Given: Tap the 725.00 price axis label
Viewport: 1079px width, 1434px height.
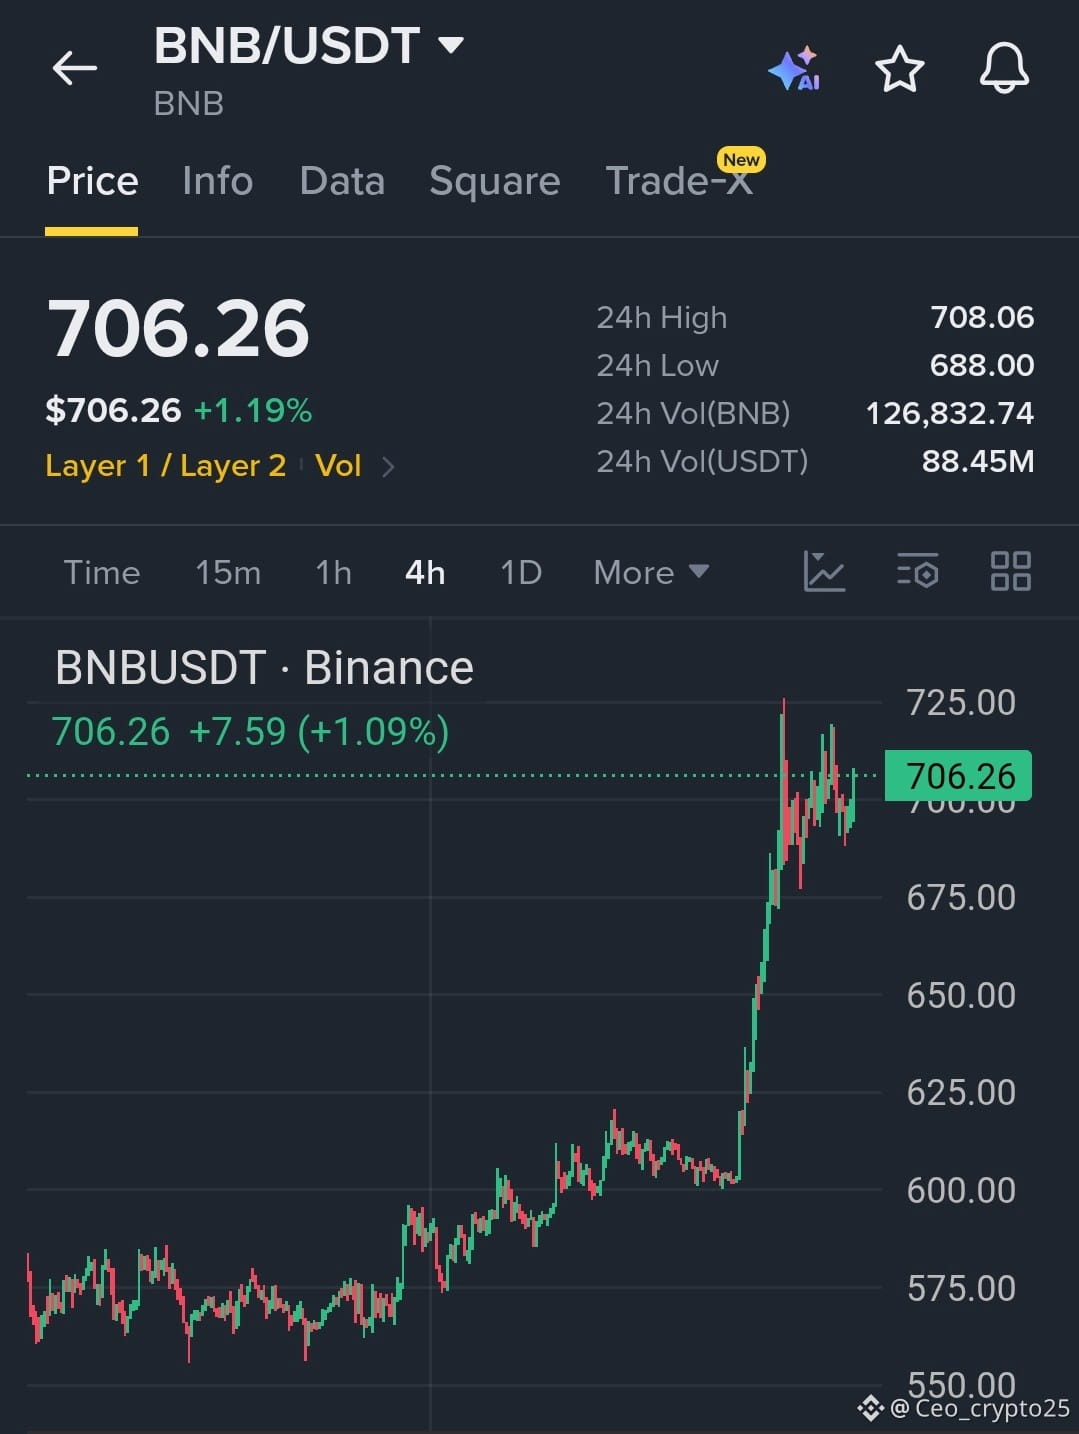Looking at the screenshot, I should [x=961, y=703].
